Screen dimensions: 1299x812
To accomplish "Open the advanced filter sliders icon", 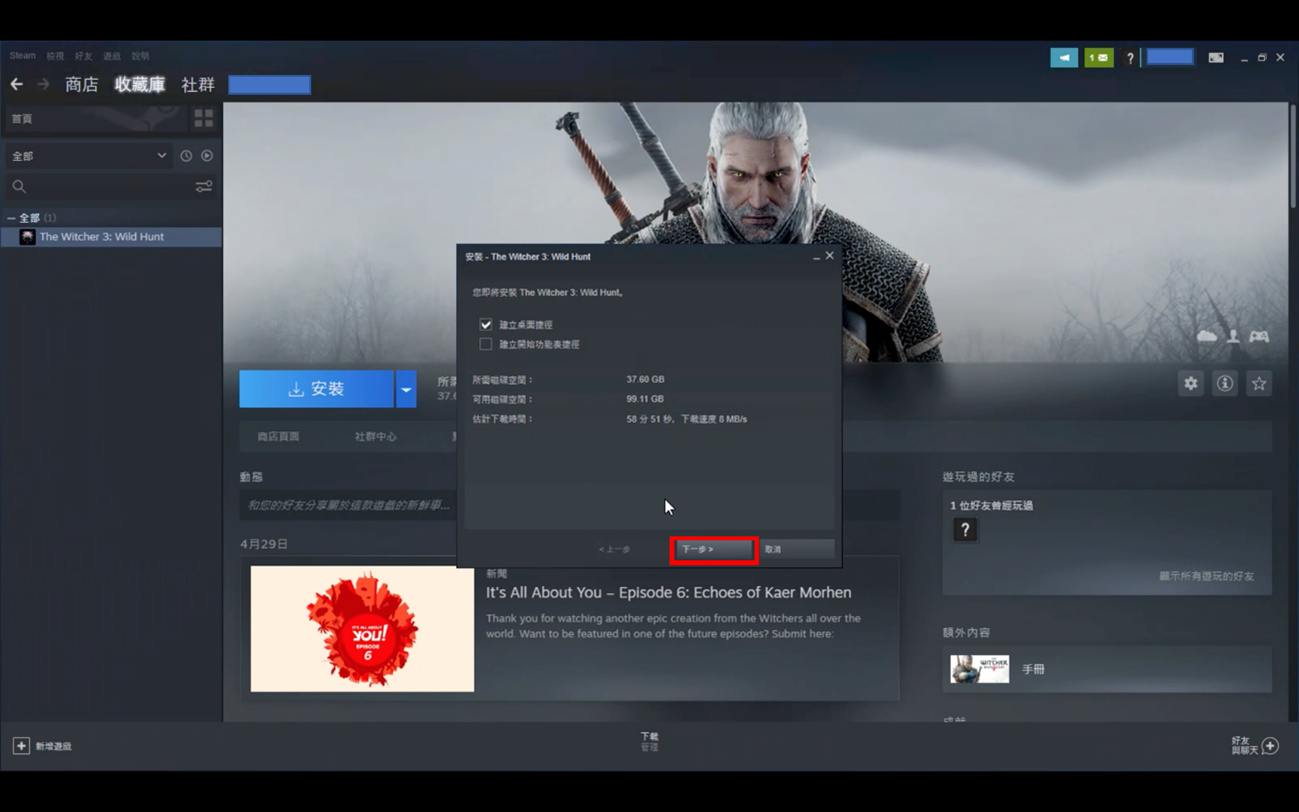I will click(204, 187).
